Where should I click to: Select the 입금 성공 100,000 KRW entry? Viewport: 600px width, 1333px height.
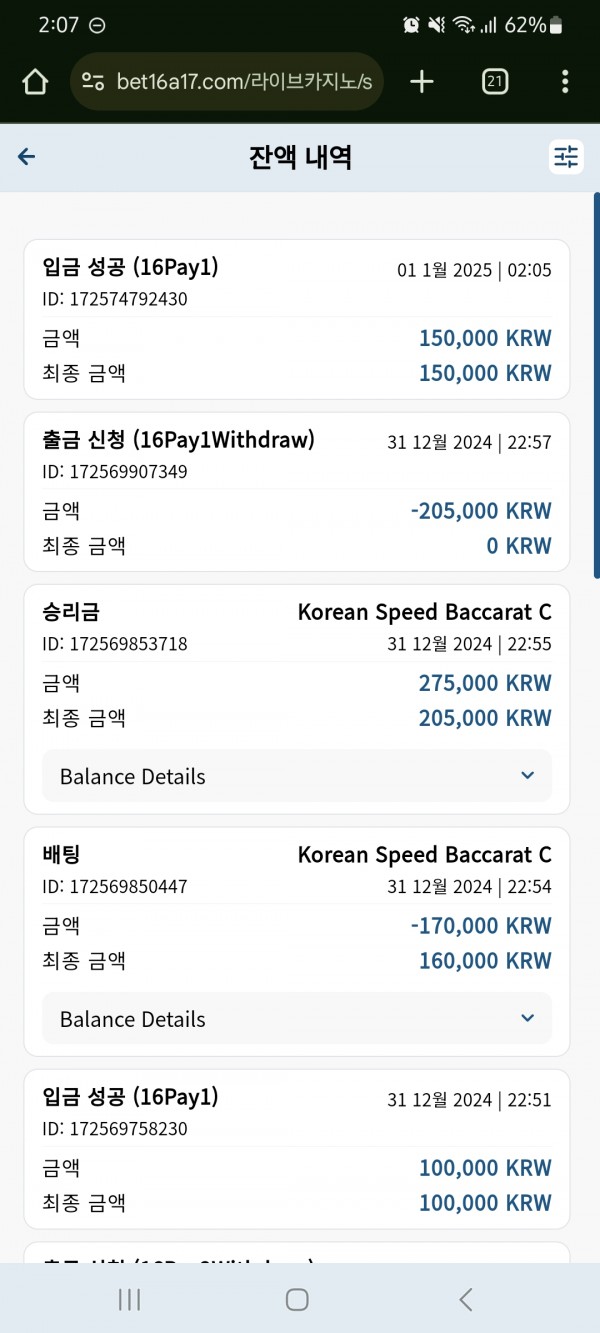tap(297, 1149)
